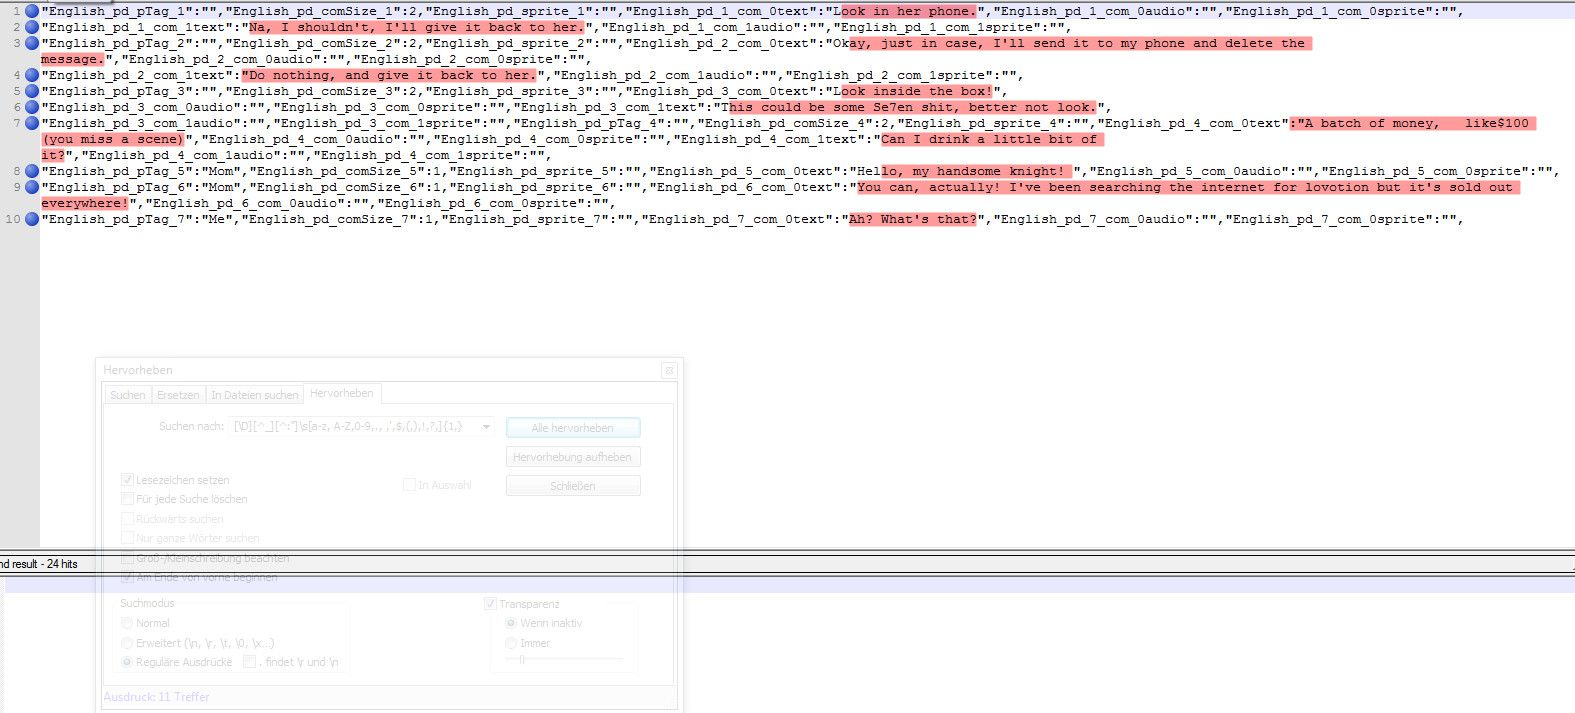1575x713 pixels.
Task: Click the 'Suchmodus' group label
Action: point(147,603)
